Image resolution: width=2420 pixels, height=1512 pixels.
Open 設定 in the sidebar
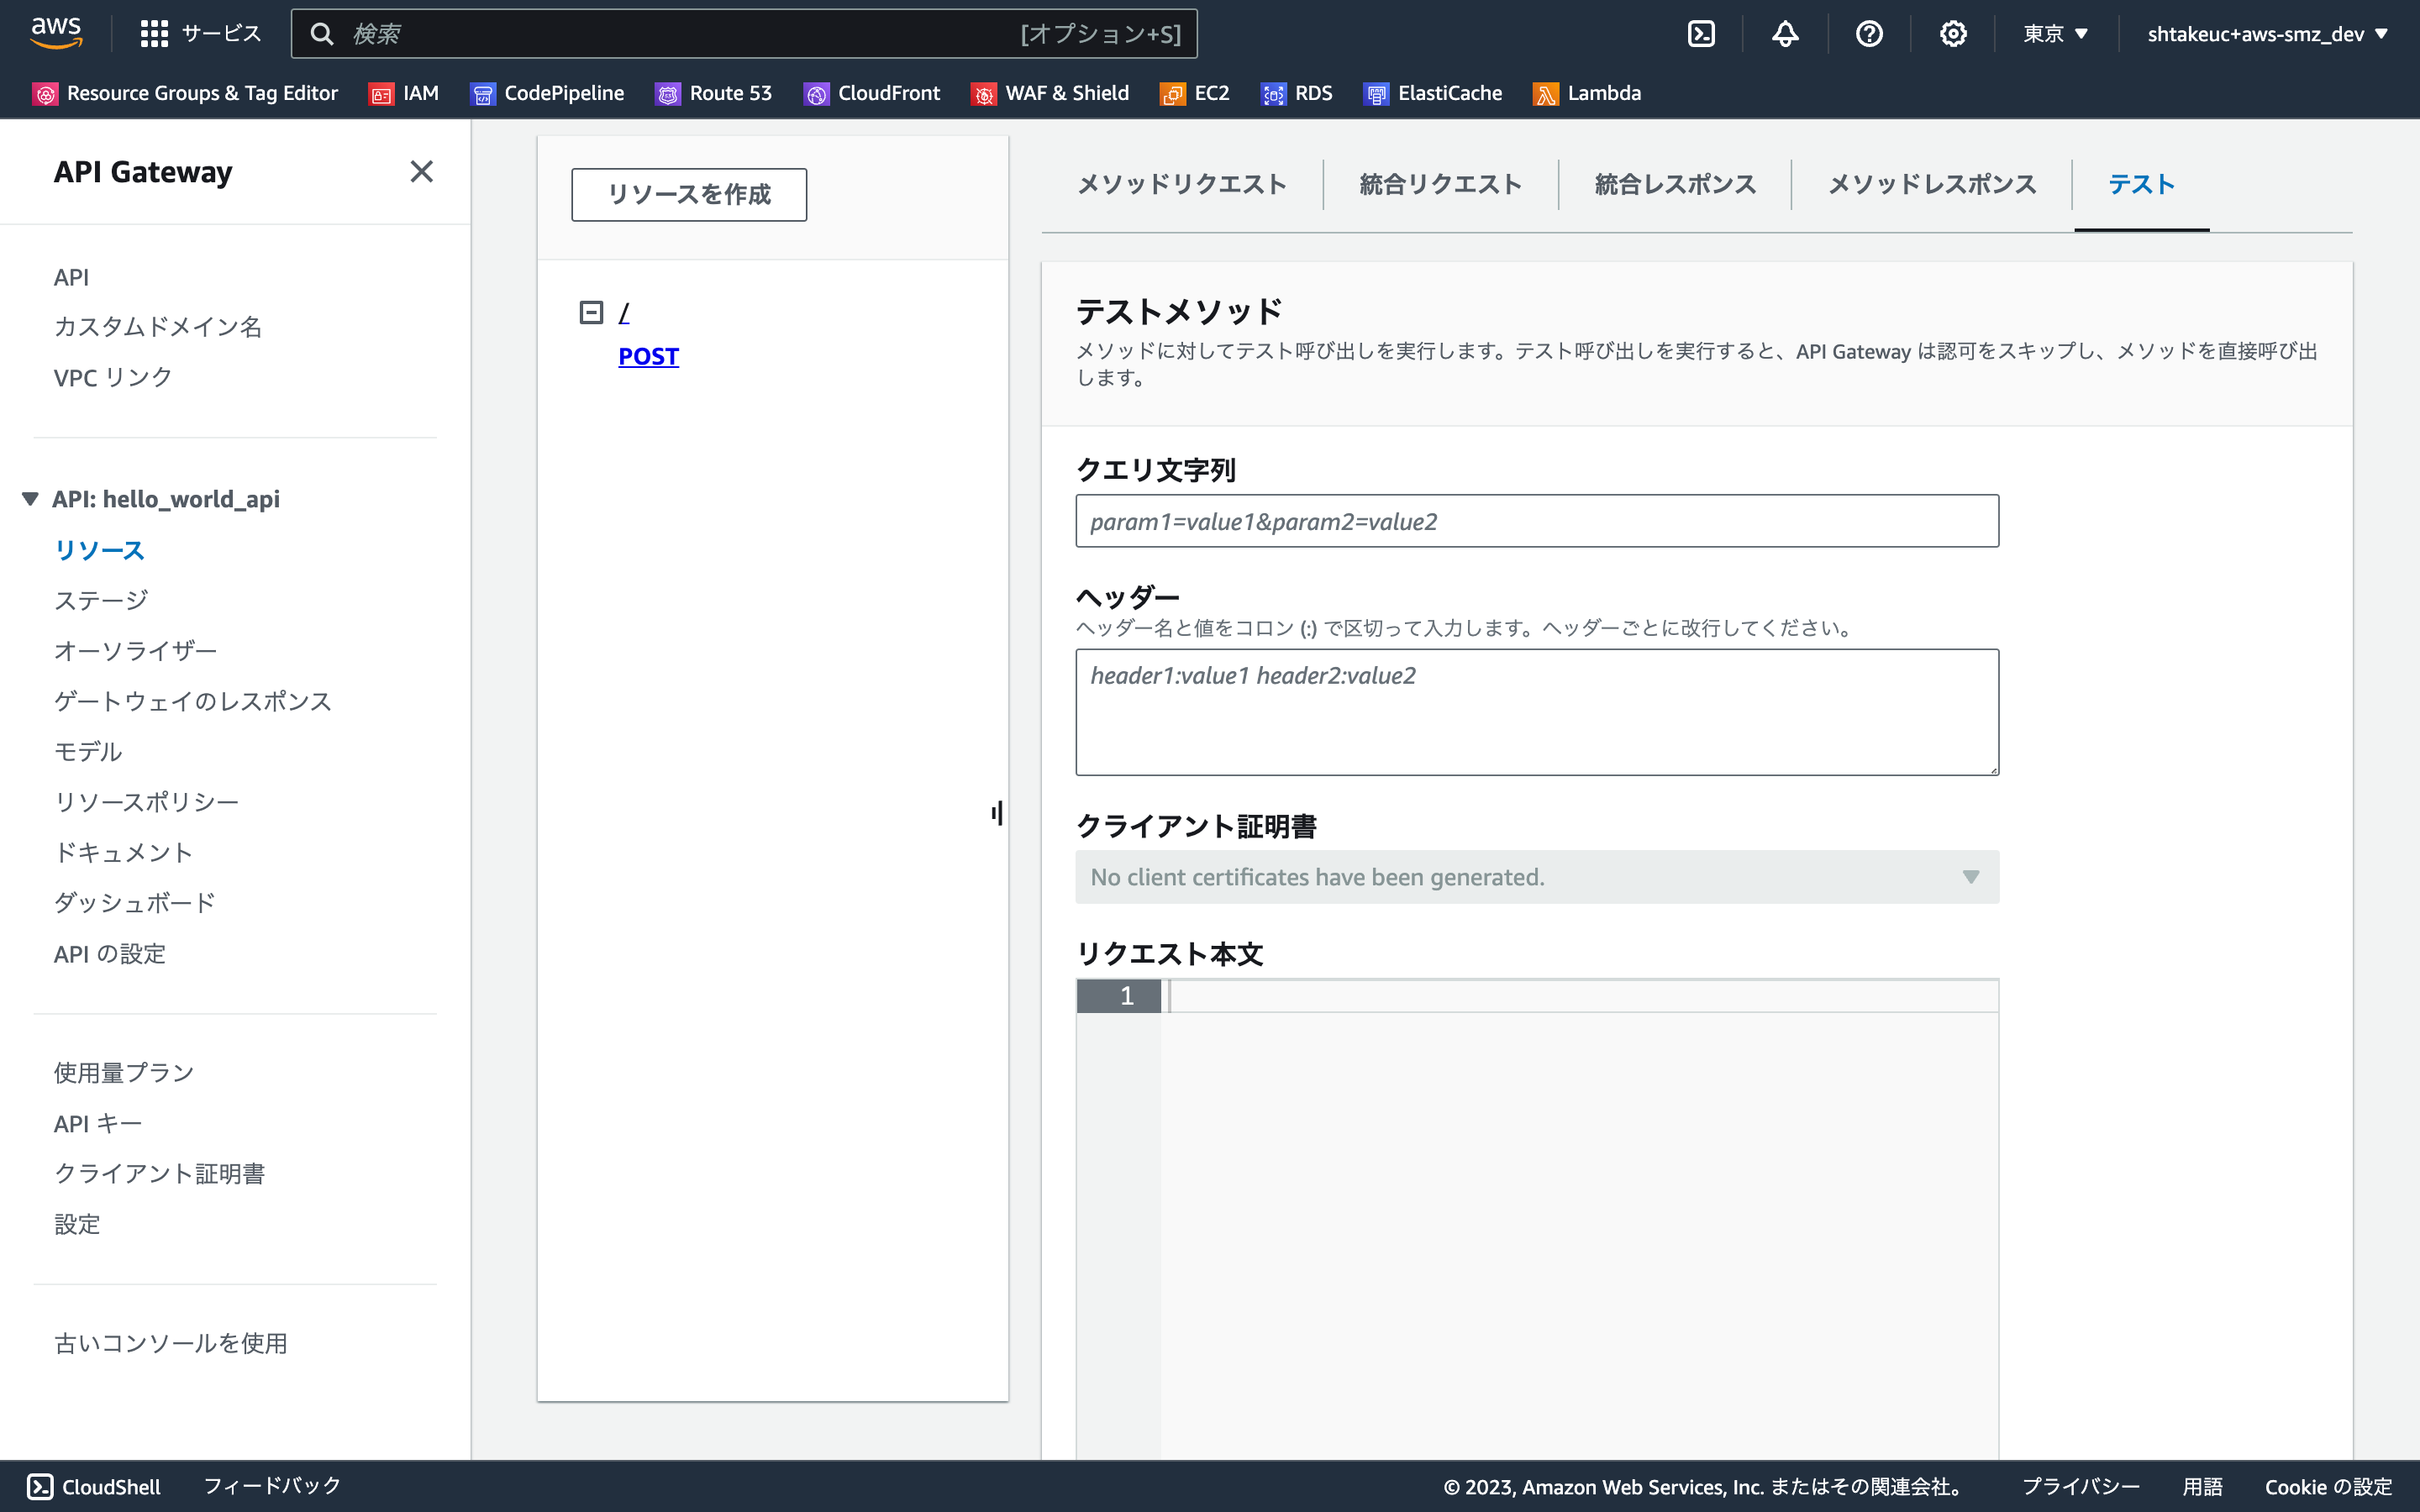pyautogui.click(x=77, y=1224)
